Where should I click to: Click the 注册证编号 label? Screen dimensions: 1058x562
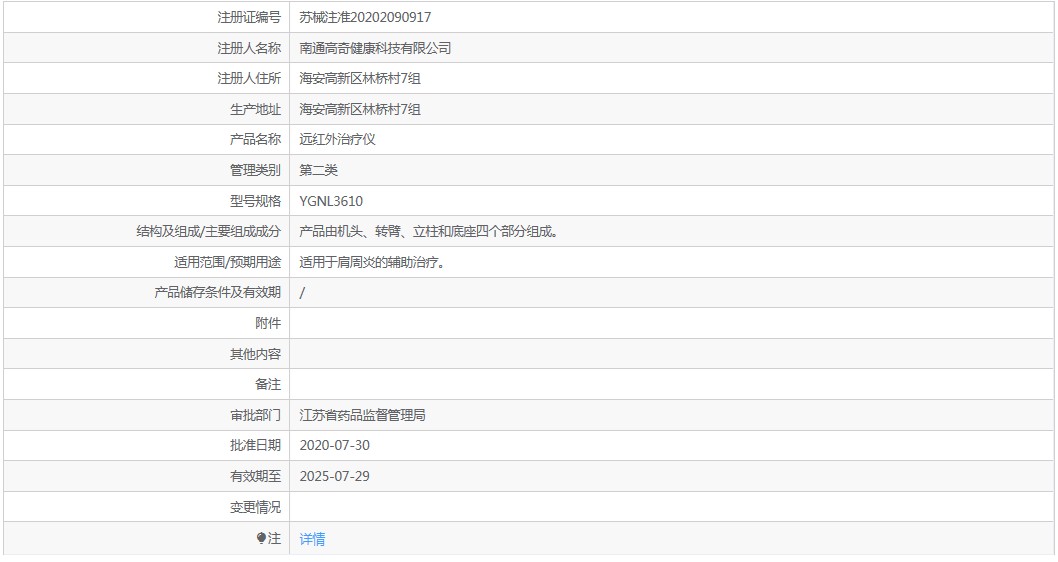(x=249, y=18)
